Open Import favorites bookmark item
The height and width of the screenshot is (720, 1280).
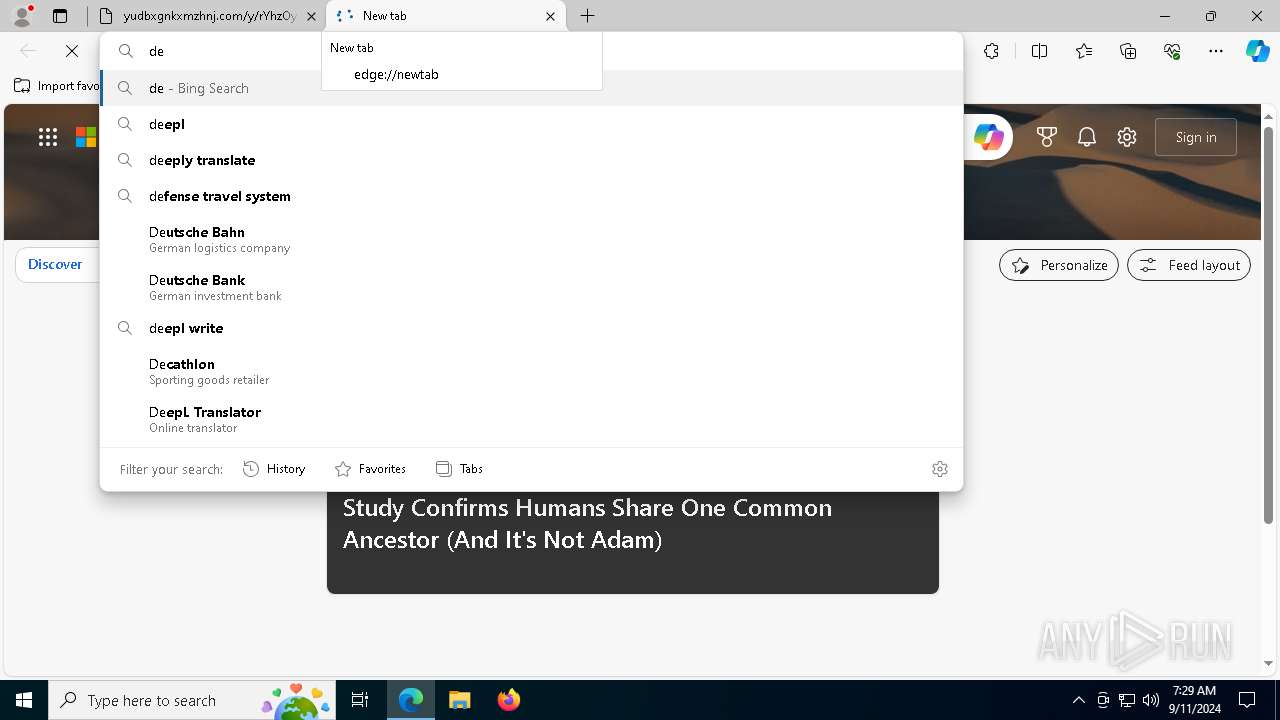coord(56,86)
